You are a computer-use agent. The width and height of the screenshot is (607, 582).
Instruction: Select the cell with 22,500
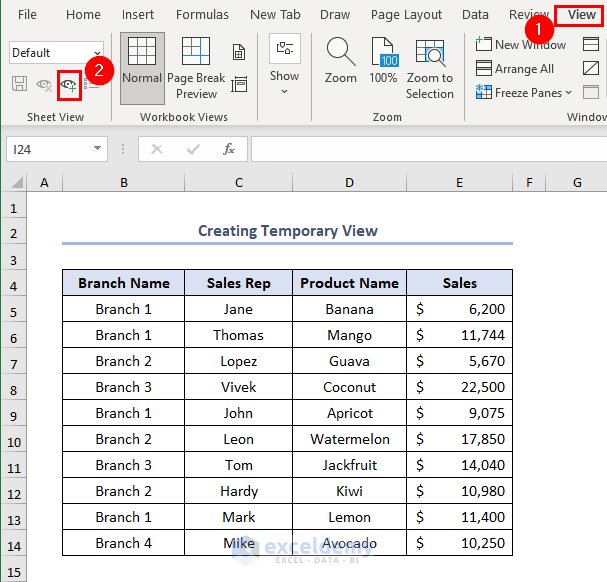coord(460,387)
